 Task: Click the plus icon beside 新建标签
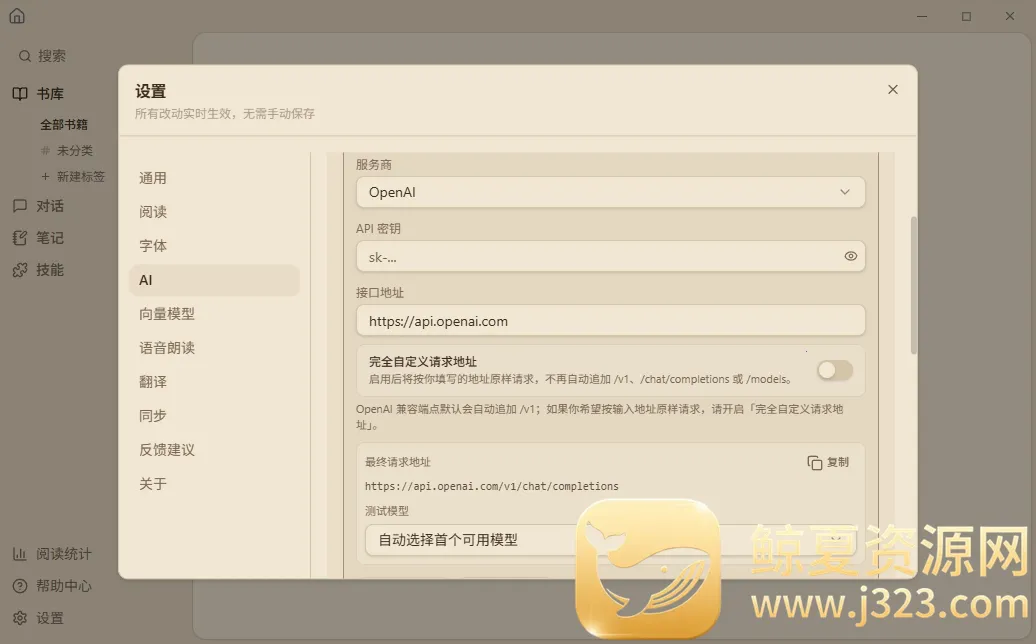(45, 176)
